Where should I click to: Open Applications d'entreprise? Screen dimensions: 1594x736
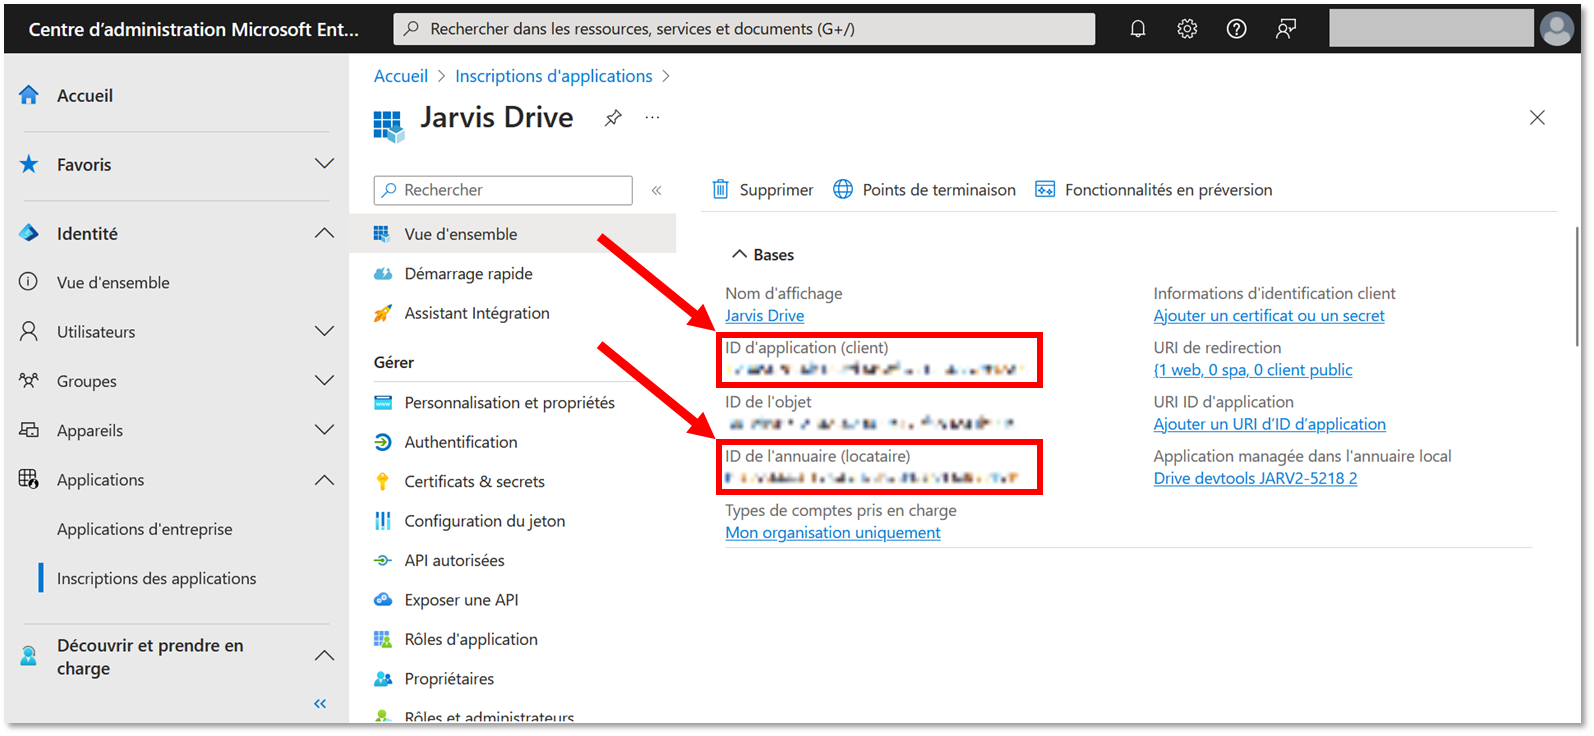tap(144, 529)
